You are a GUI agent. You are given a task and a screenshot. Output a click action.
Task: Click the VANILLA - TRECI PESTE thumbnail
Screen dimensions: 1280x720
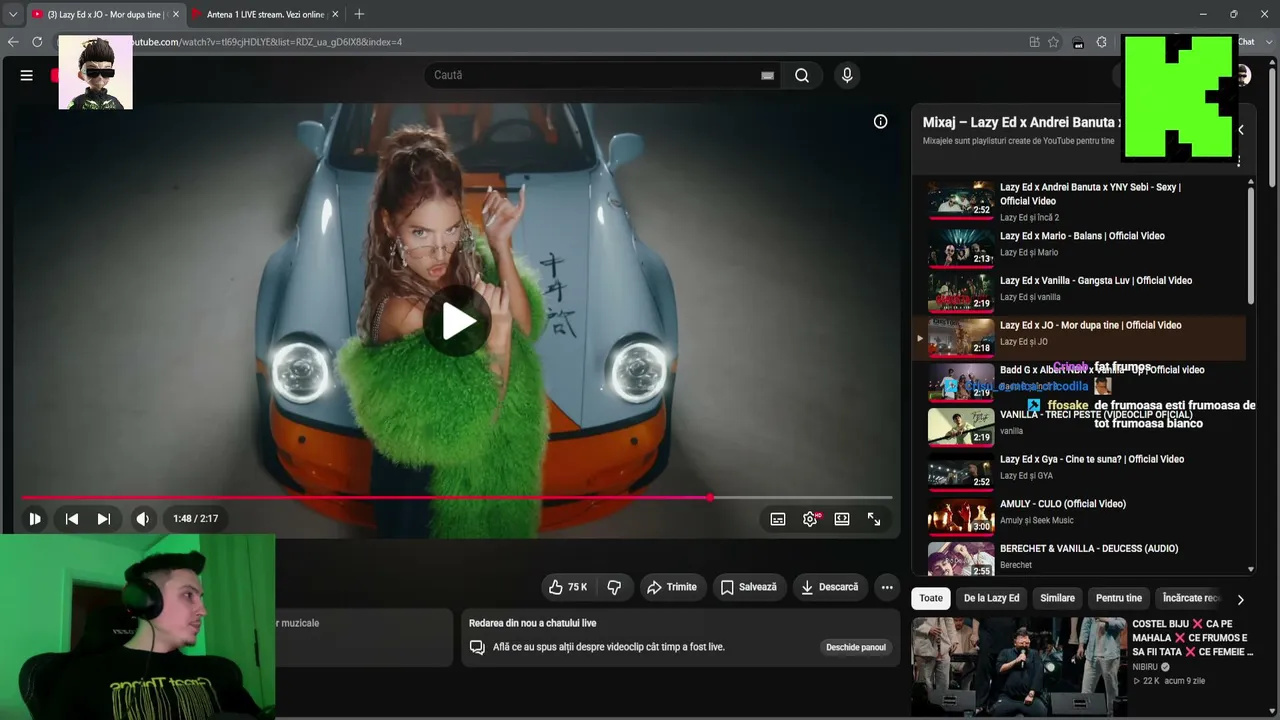[x=961, y=425]
